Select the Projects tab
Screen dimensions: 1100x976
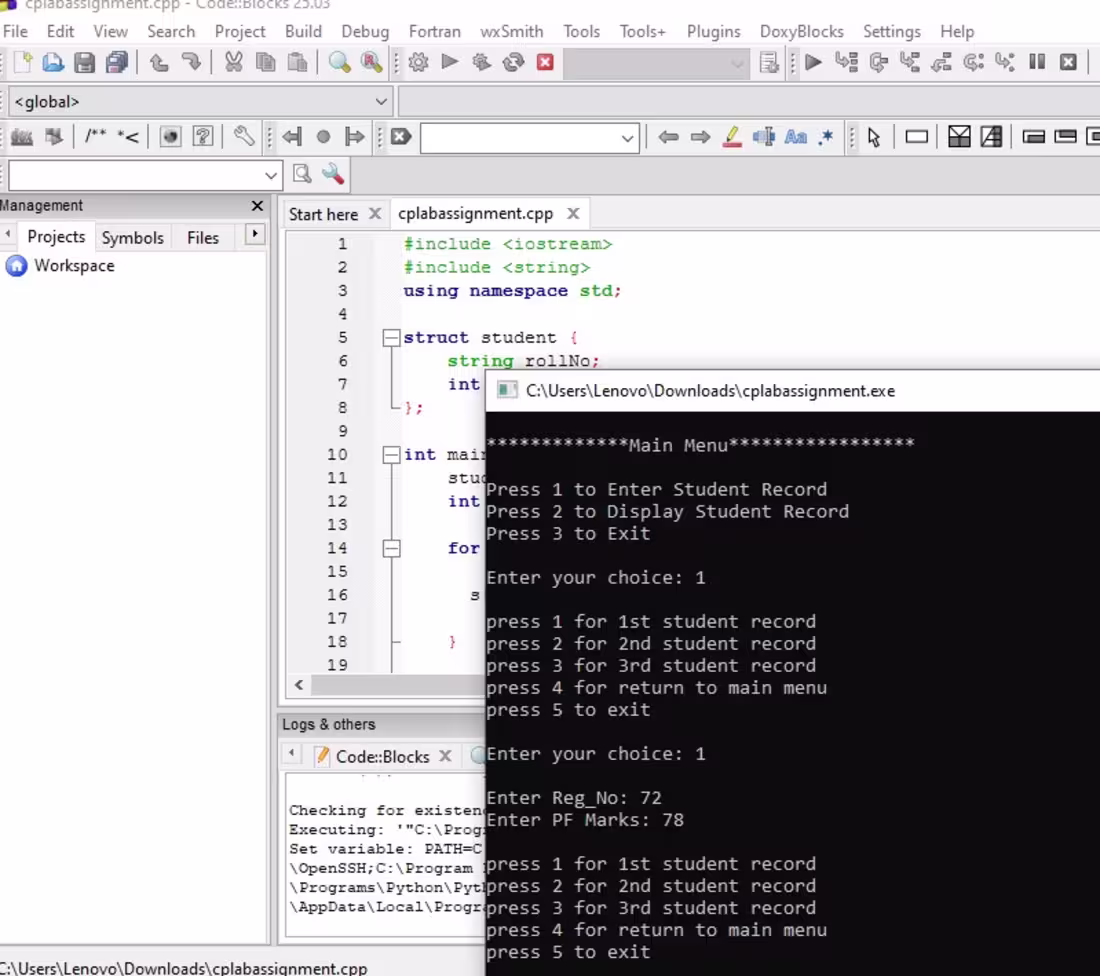pyautogui.click(x=56, y=236)
